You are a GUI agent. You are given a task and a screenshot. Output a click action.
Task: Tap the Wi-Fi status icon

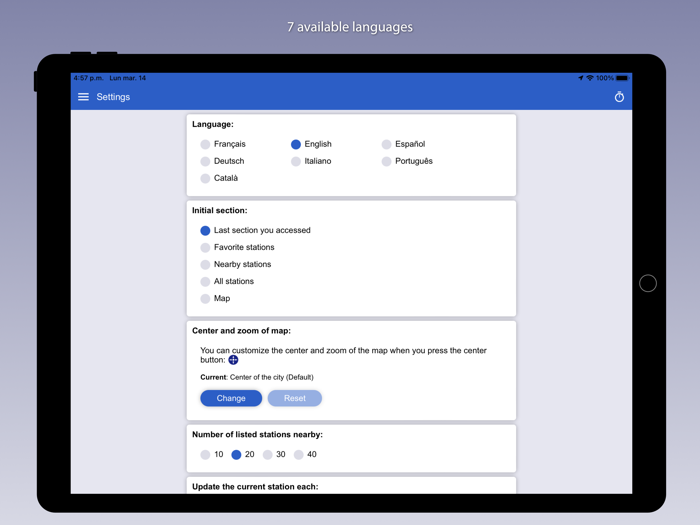pyautogui.click(x=590, y=78)
